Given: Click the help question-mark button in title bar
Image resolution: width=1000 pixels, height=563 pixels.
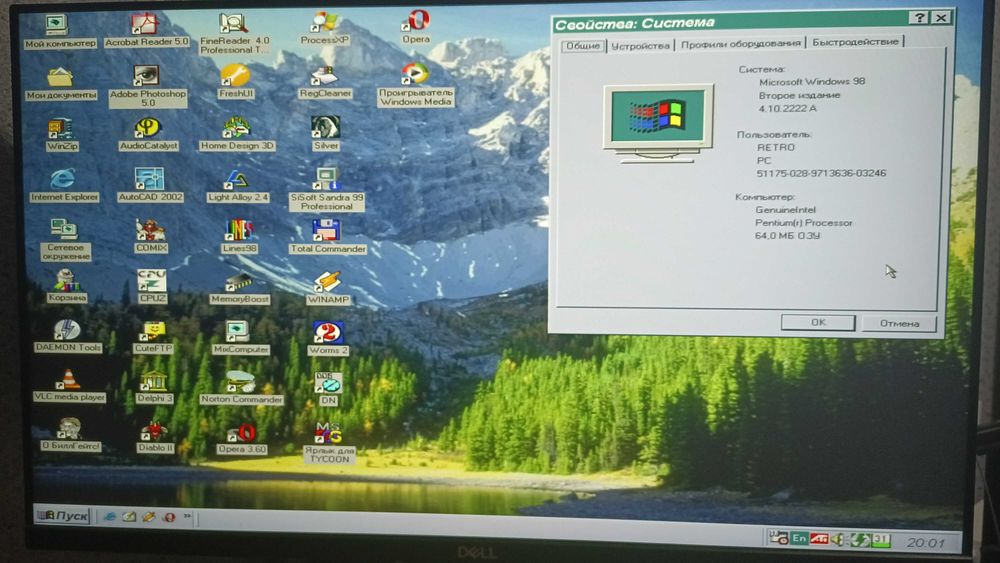Looking at the screenshot, I should pos(919,18).
